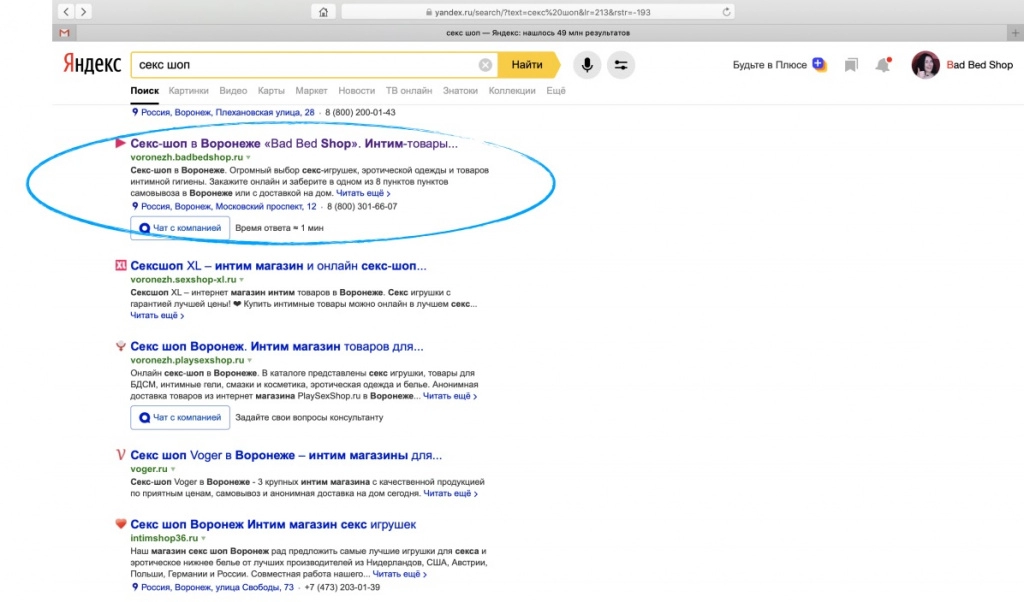1024x602 pixels.
Task: Open the Сексшоп XL result title
Action: click(x=278, y=265)
